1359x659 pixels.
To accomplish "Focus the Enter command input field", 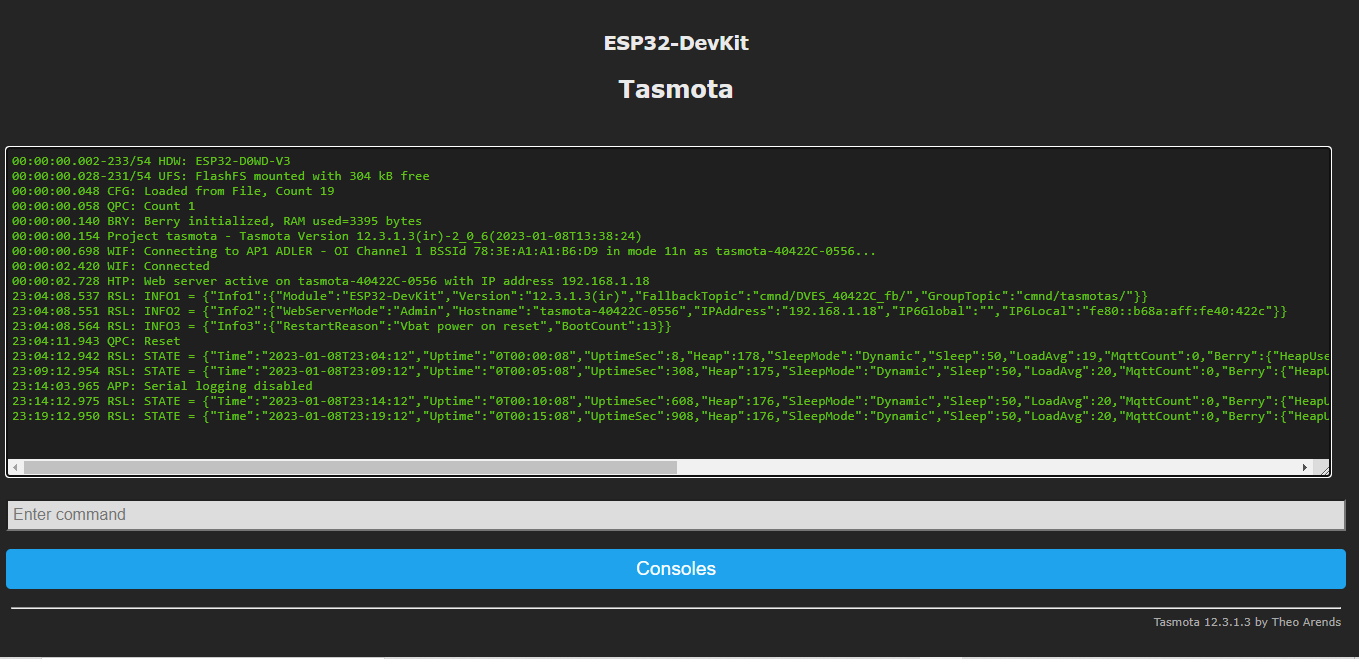I will point(676,515).
